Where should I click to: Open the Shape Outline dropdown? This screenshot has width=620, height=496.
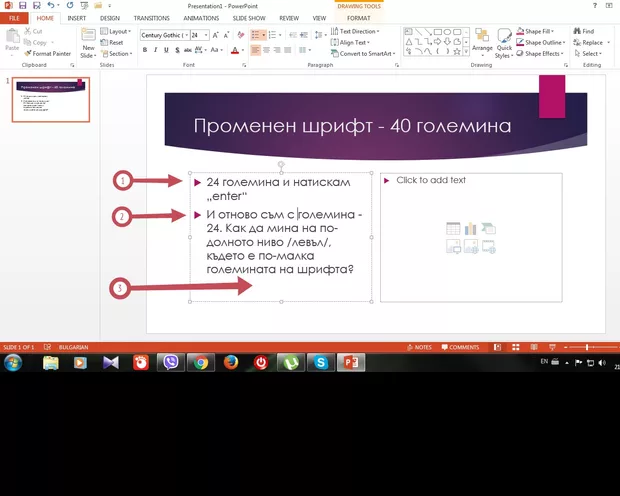pyautogui.click(x=541, y=42)
